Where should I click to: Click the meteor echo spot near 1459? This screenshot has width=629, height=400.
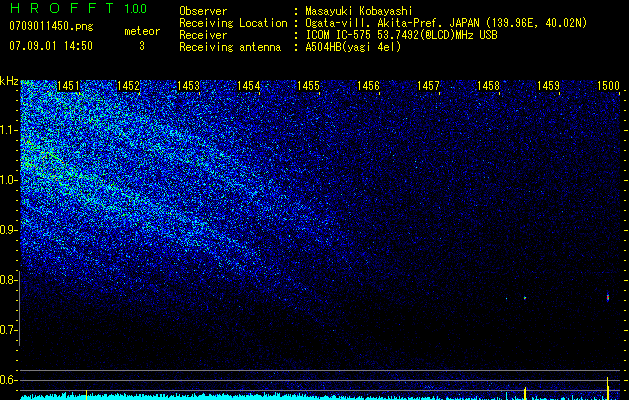pos(525,298)
